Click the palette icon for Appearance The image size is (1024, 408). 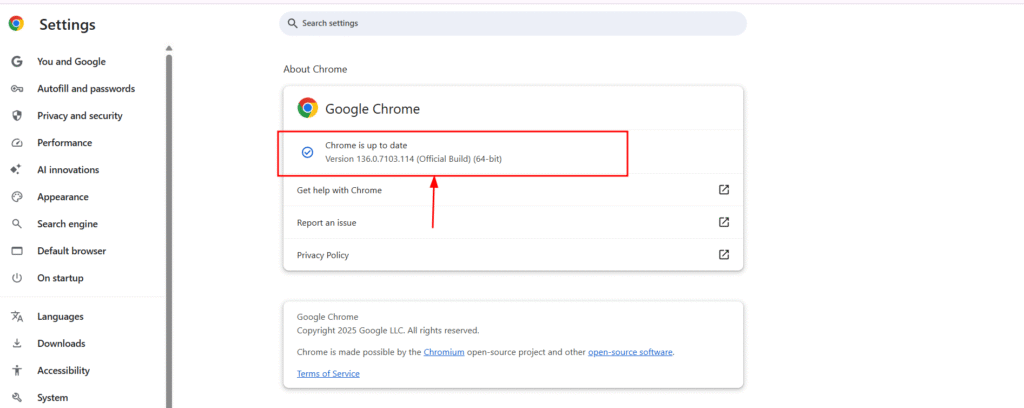17,197
